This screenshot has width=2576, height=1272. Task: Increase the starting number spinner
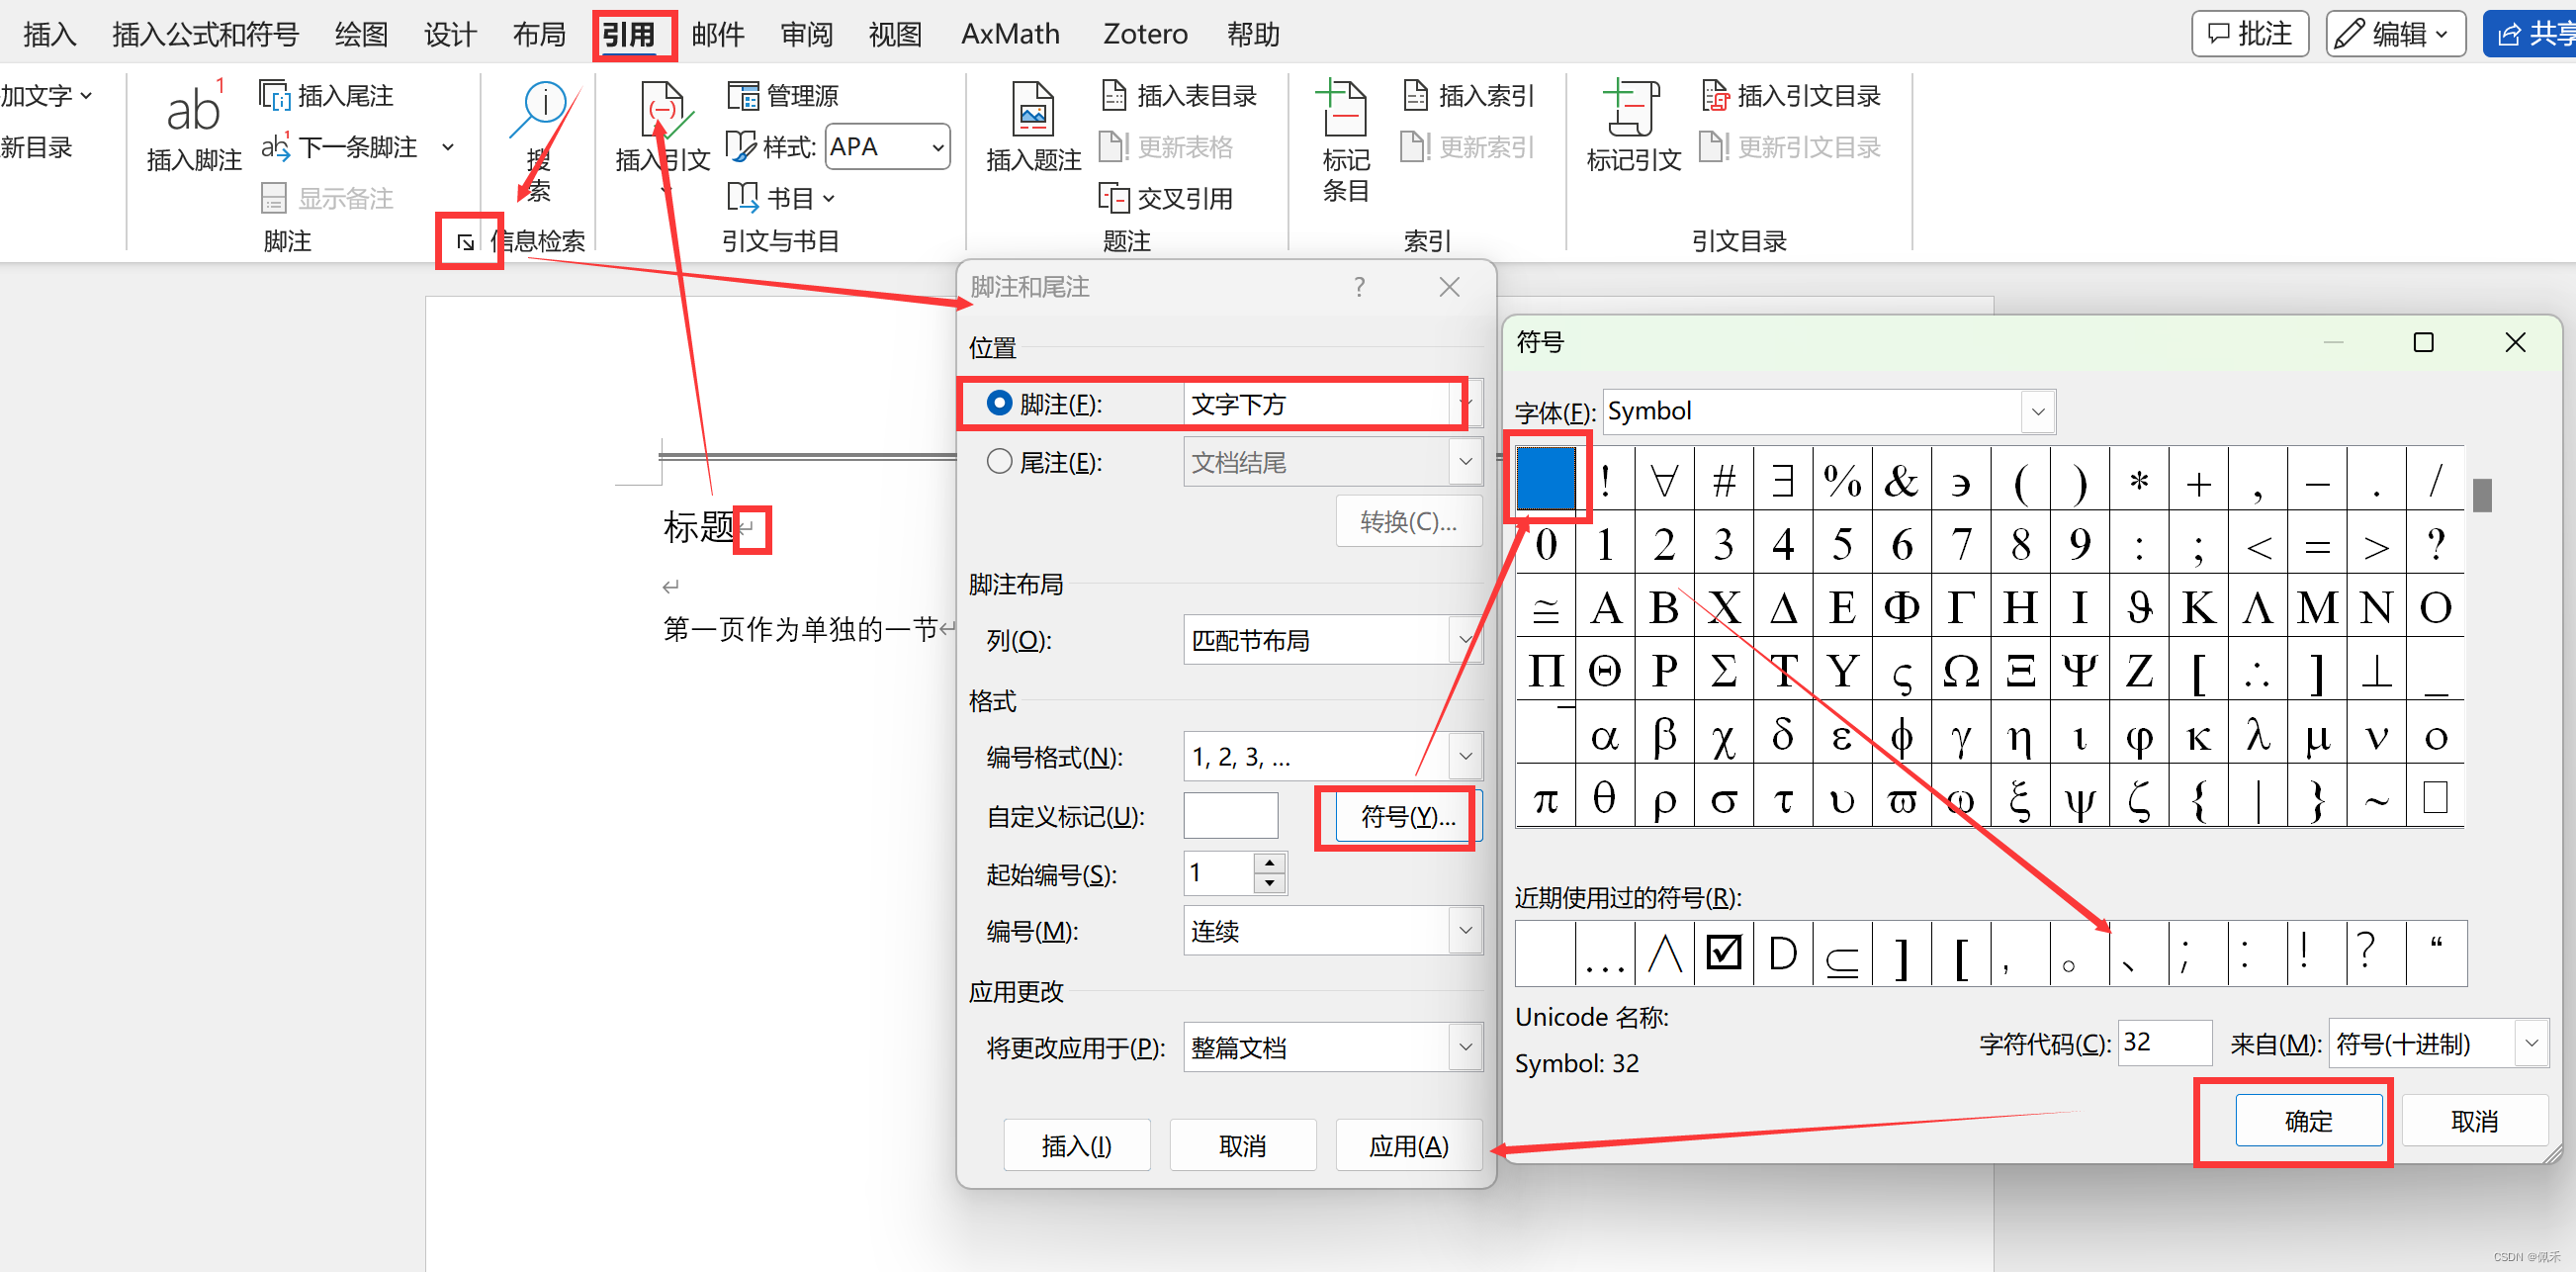click(1269, 863)
